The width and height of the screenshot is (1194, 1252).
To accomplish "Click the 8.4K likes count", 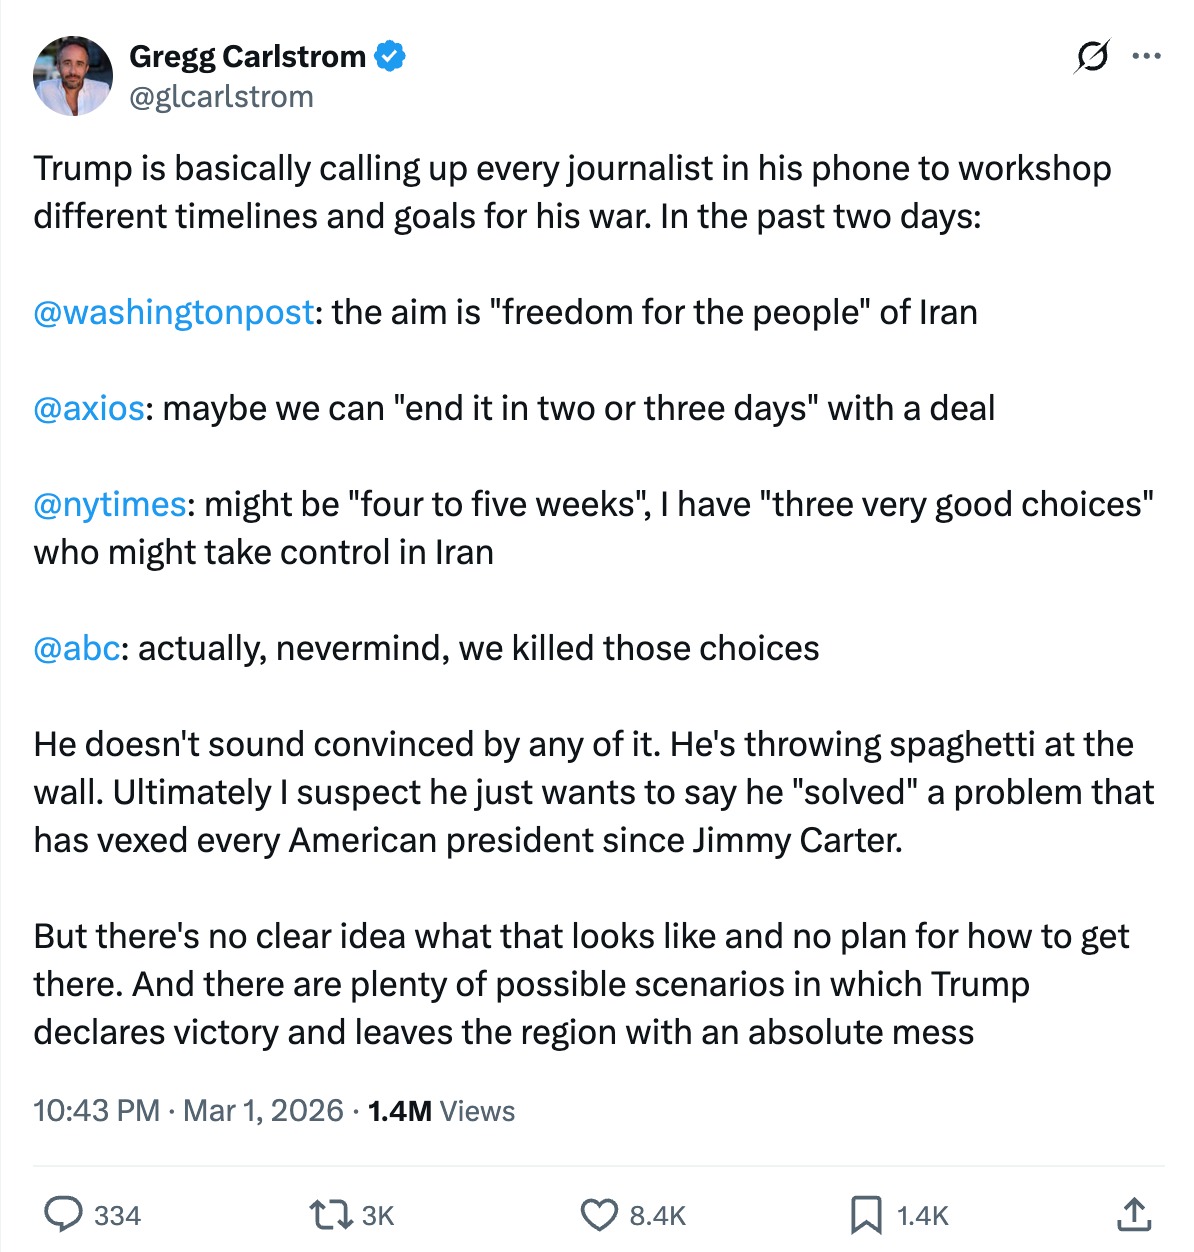I will [657, 1216].
